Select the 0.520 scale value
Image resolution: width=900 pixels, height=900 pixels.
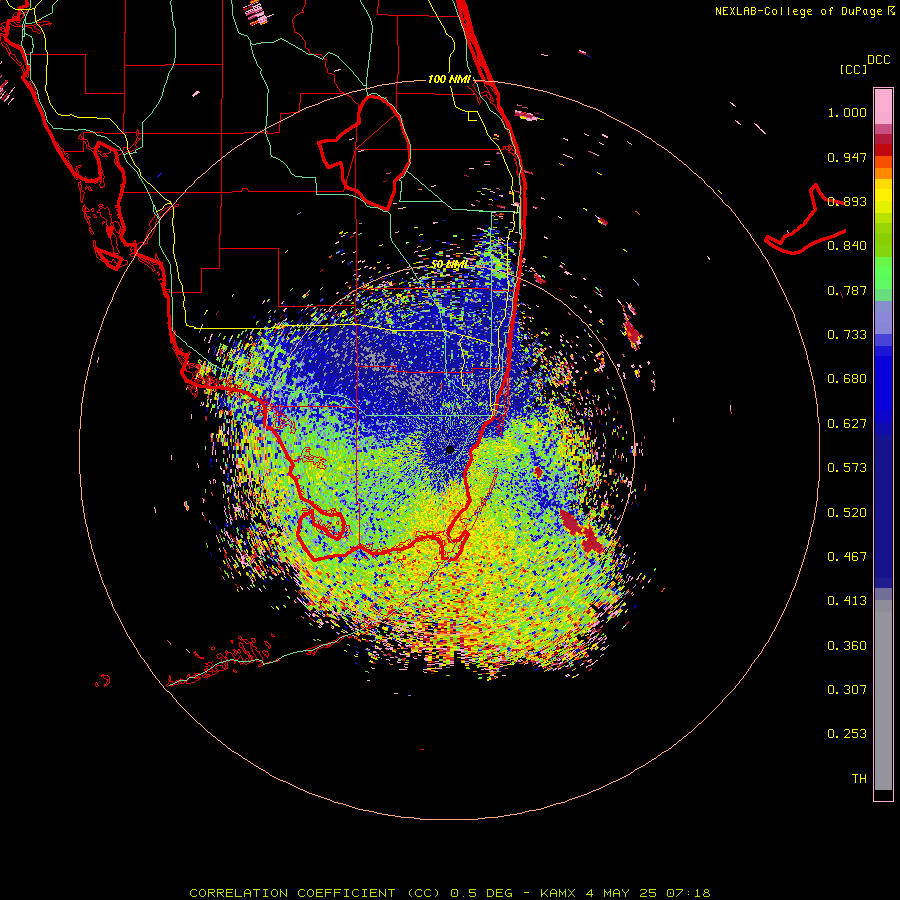847,513
